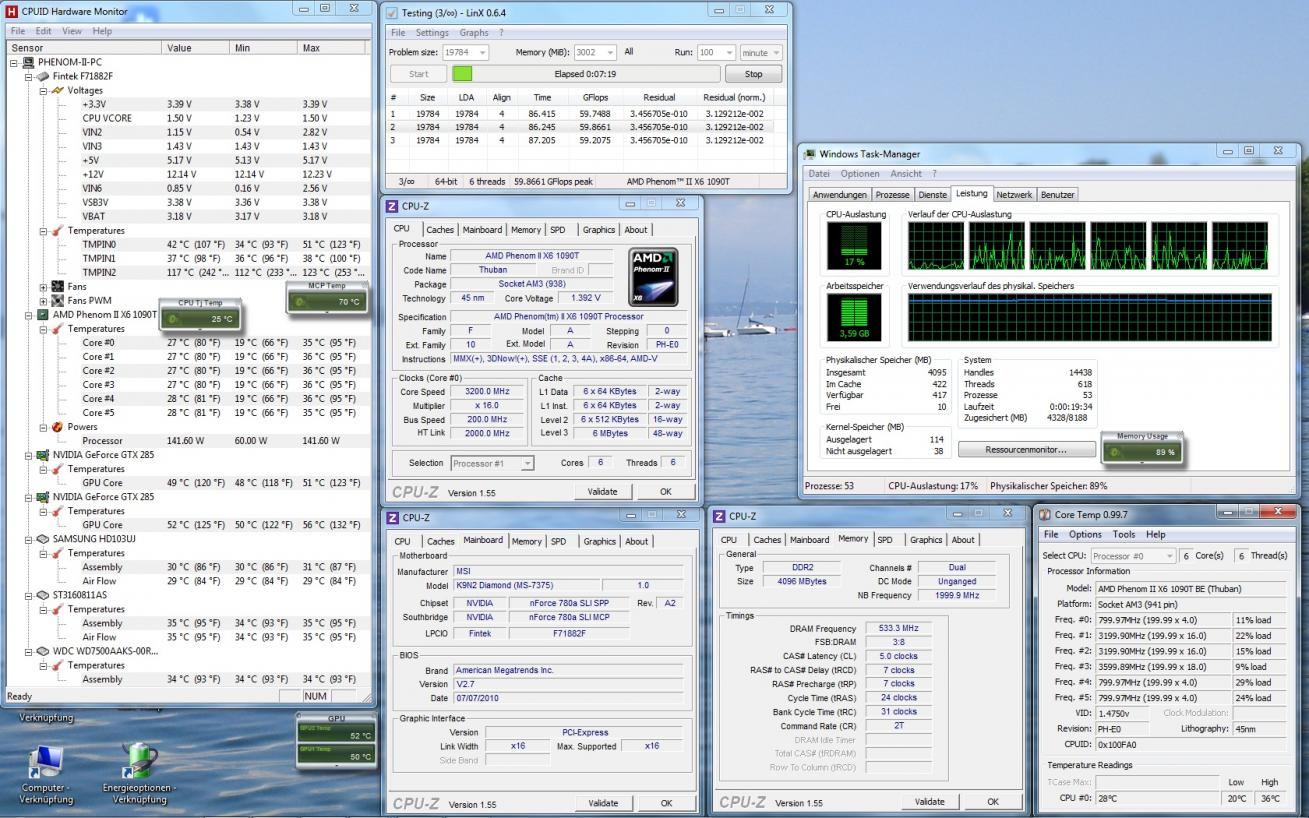
Task: Expand the Fans node in HWMonitor
Action: click(44, 286)
